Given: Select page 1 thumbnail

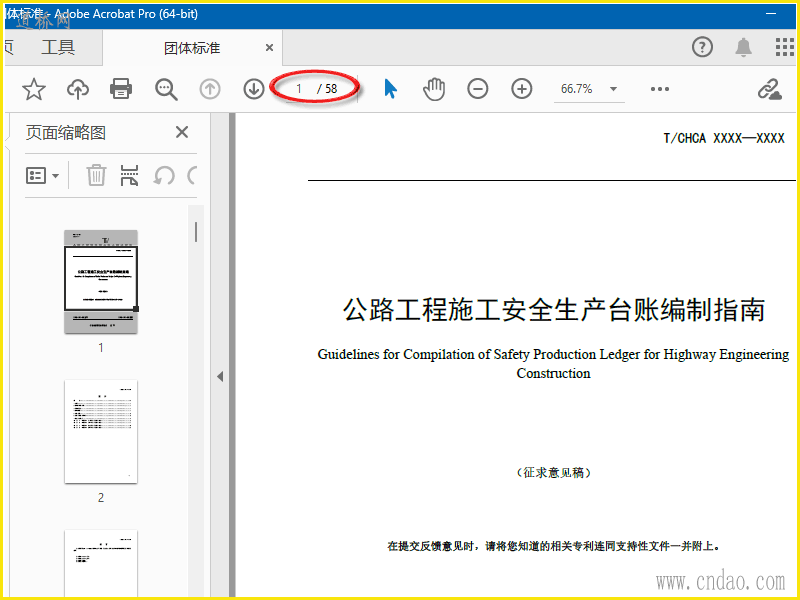Looking at the screenshot, I should [x=101, y=282].
